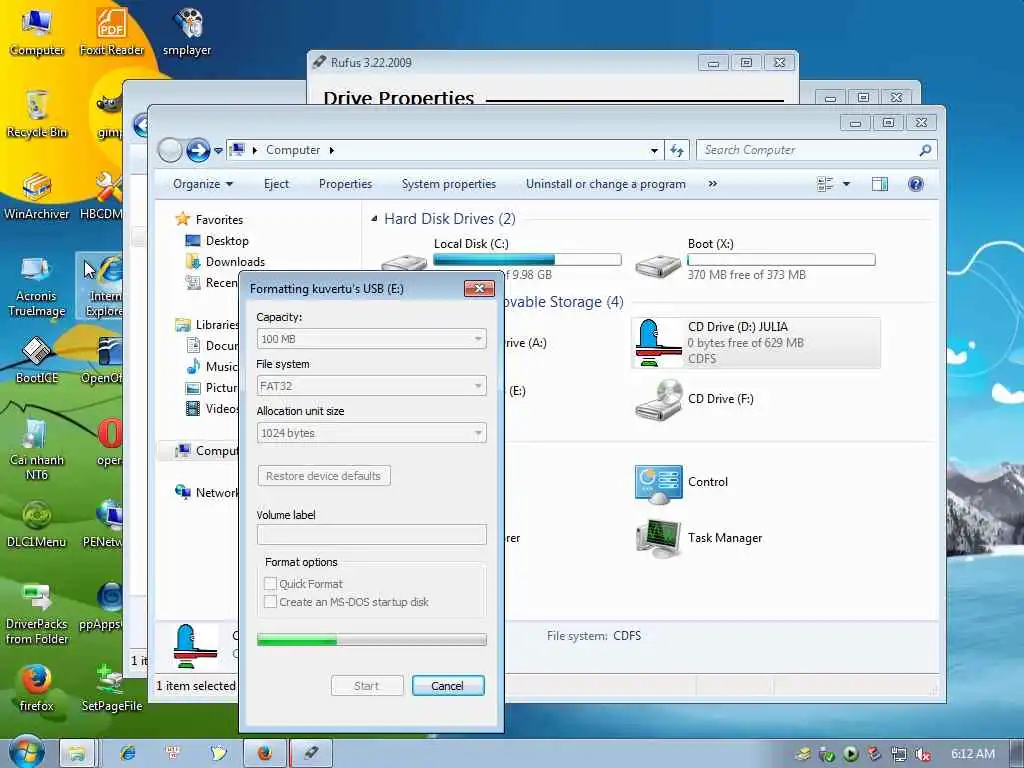Launch Foxit Reader from desktop

(112, 31)
